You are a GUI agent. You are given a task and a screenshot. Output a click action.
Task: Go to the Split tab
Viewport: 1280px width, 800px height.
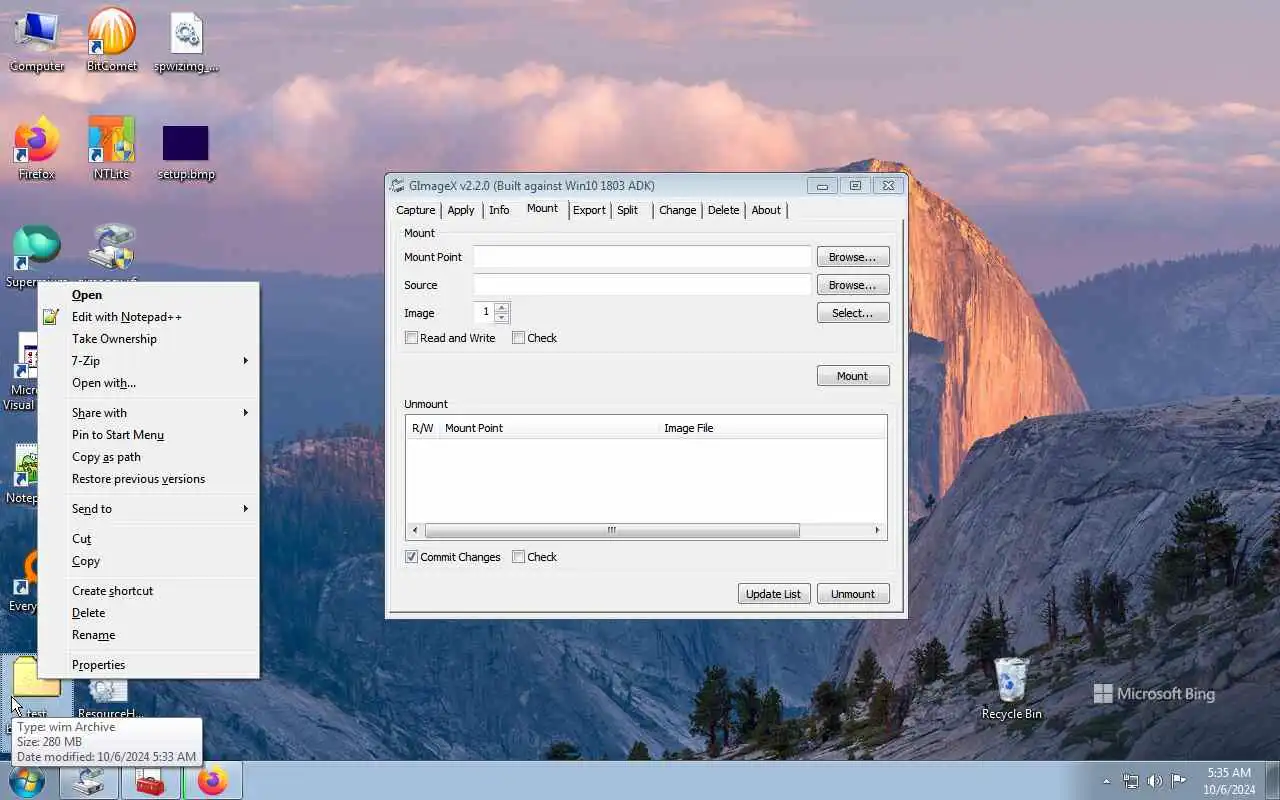point(627,210)
